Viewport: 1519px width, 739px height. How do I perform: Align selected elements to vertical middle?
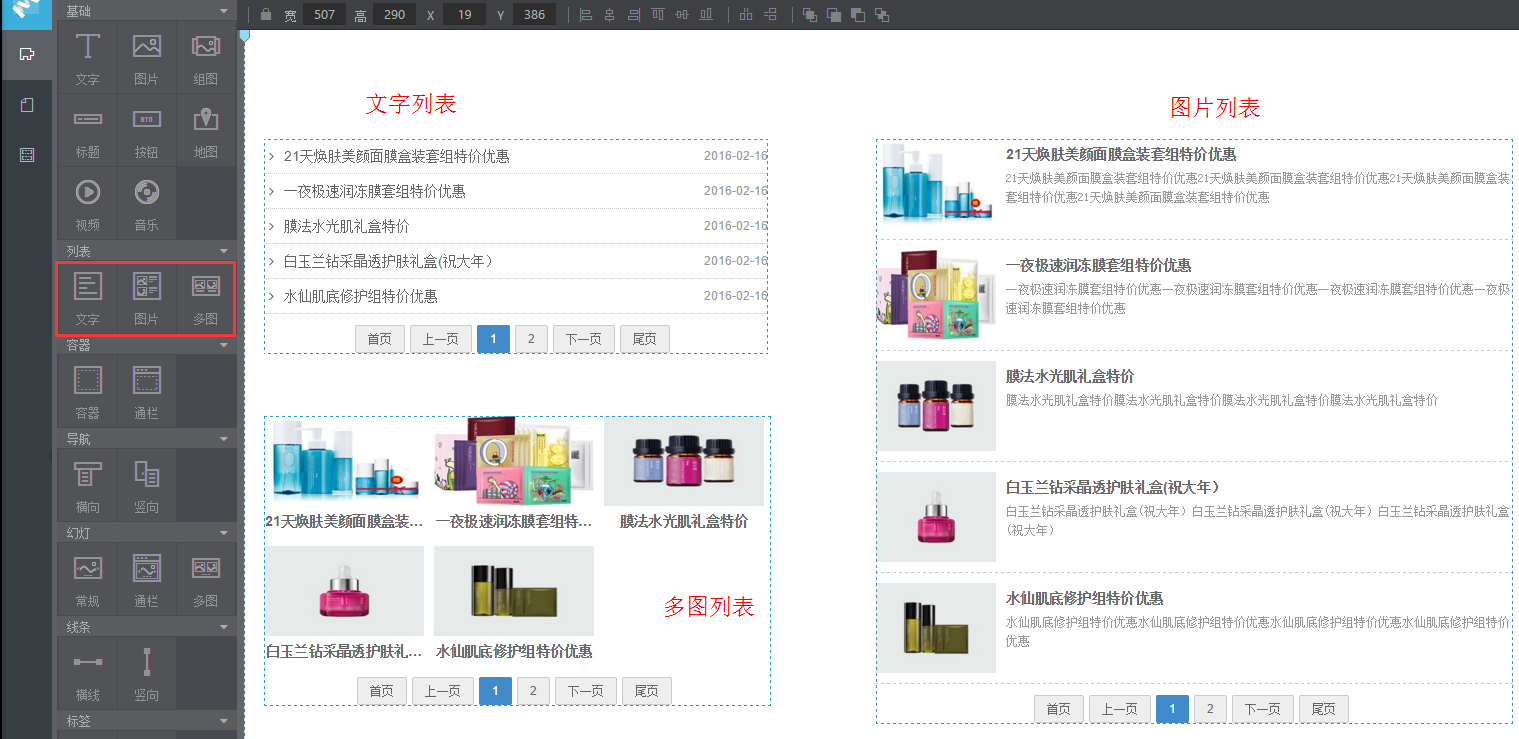point(682,15)
